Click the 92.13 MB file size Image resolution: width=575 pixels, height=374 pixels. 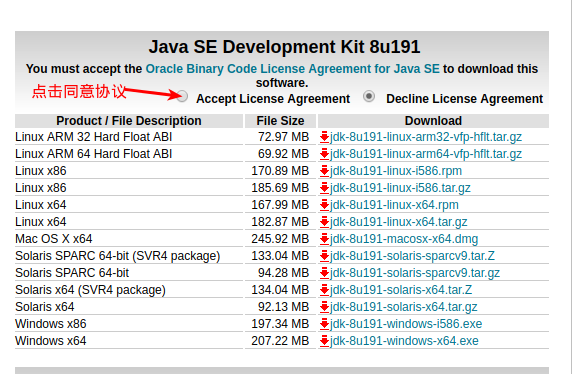coord(283,307)
